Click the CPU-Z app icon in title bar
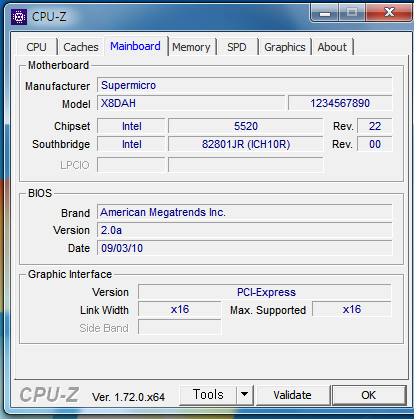This screenshot has height=419, width=414. [x=19, y=17]
